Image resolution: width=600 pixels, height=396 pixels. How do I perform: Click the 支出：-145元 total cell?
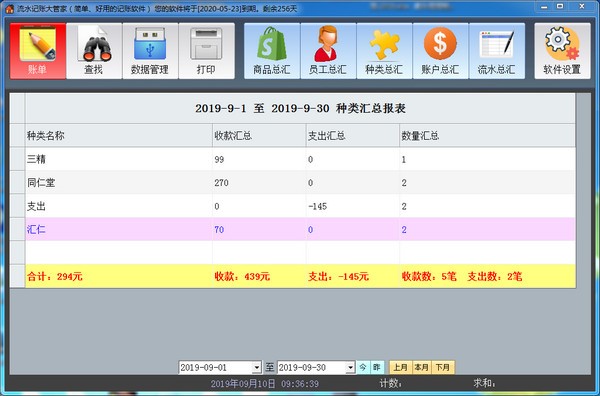coord(353,276)
